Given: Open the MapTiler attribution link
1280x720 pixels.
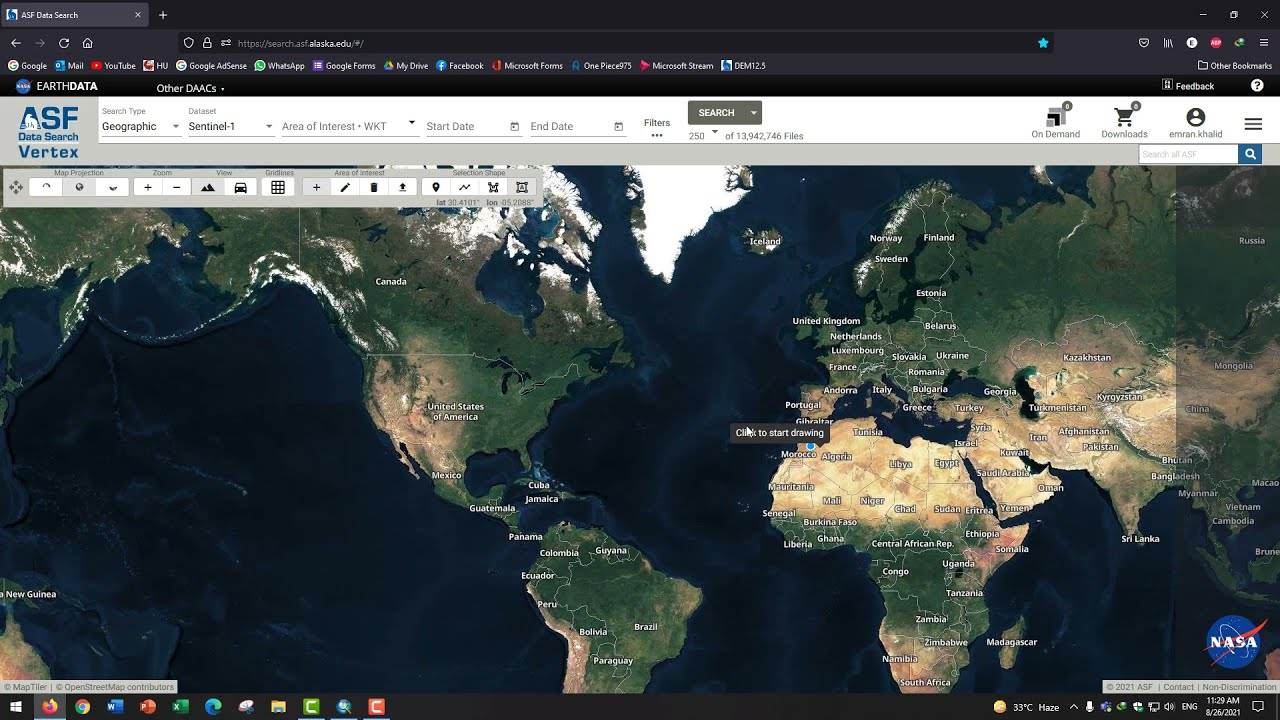Looking at the screenshot, I should [24, 687].
